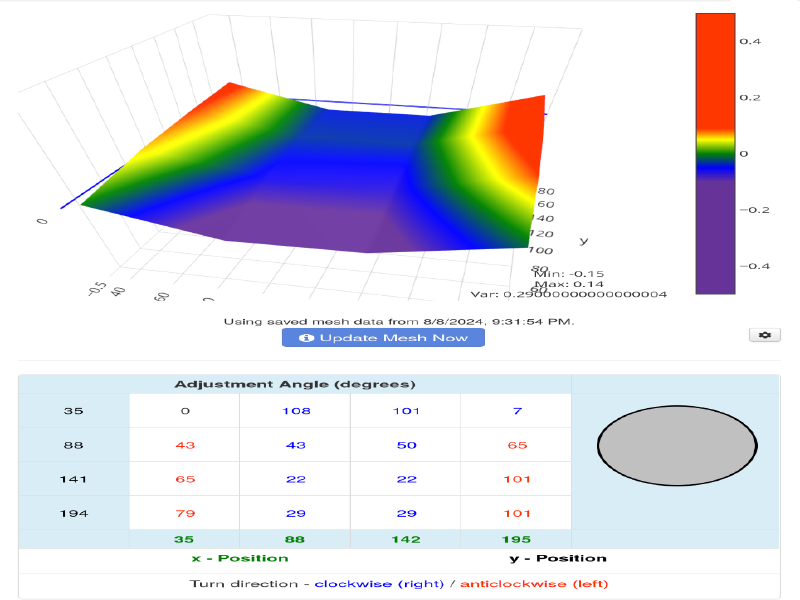The image size is (800, 600).
Task: Click the red cell showing 79
Action: (x=184, y=513)
